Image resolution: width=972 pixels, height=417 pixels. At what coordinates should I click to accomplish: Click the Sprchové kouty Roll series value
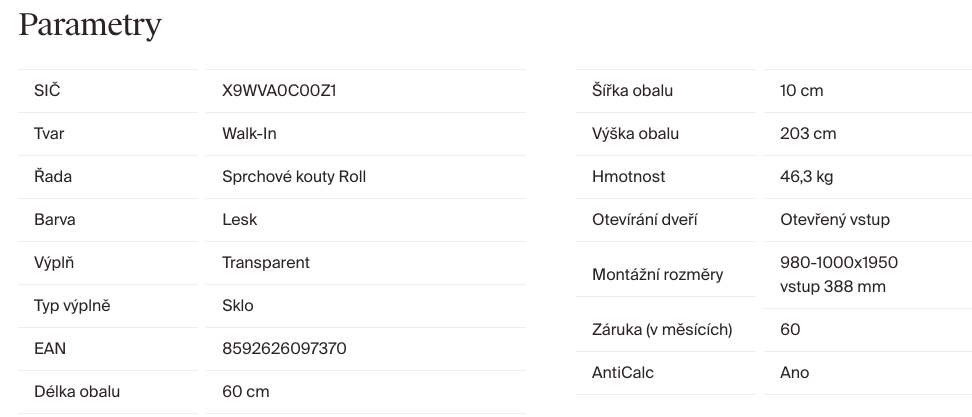click(294, 177)
